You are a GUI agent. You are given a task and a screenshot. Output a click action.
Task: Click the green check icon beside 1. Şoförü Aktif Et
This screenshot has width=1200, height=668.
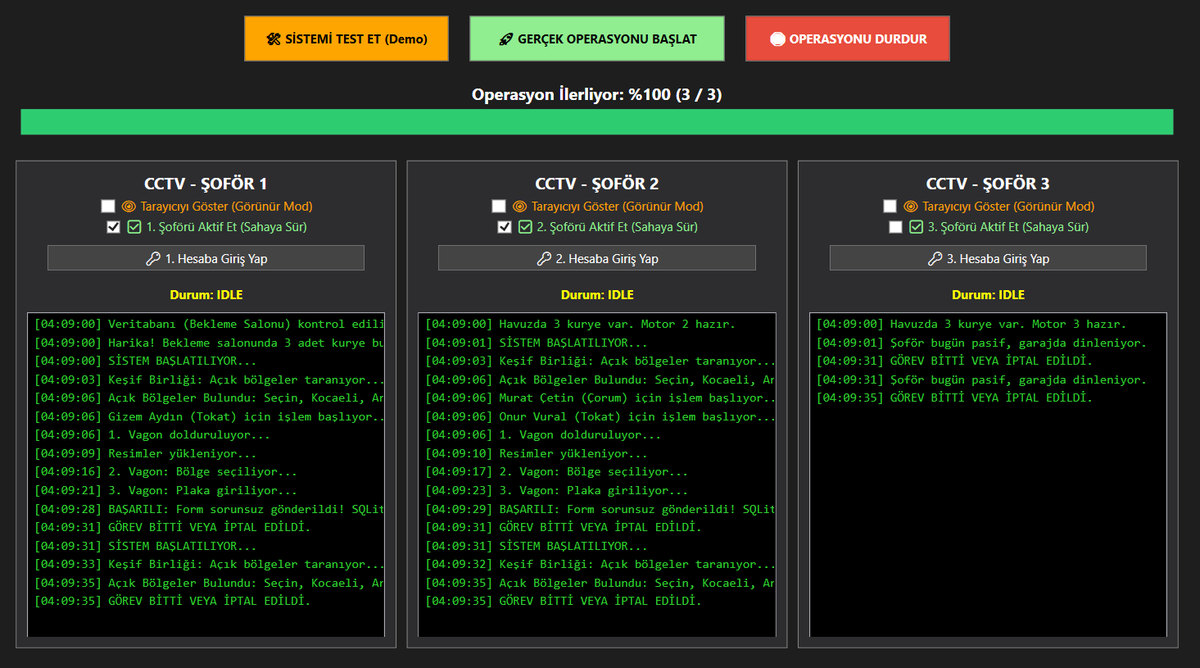(134, 227)
